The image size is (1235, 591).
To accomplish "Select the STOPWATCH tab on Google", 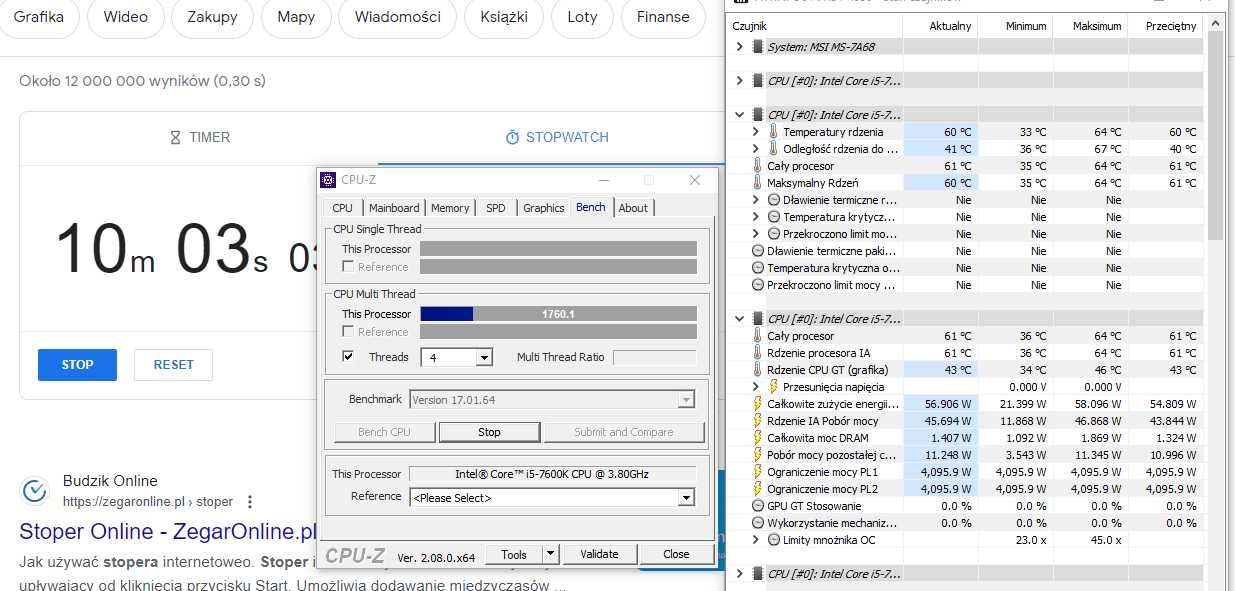I will coord(557,137).
